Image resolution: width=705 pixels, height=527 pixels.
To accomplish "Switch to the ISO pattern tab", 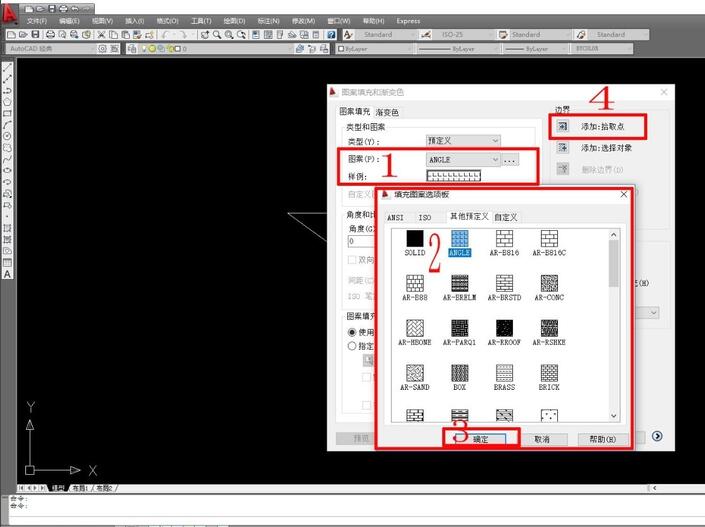I will pyautogui.click(x=425, y=217).
